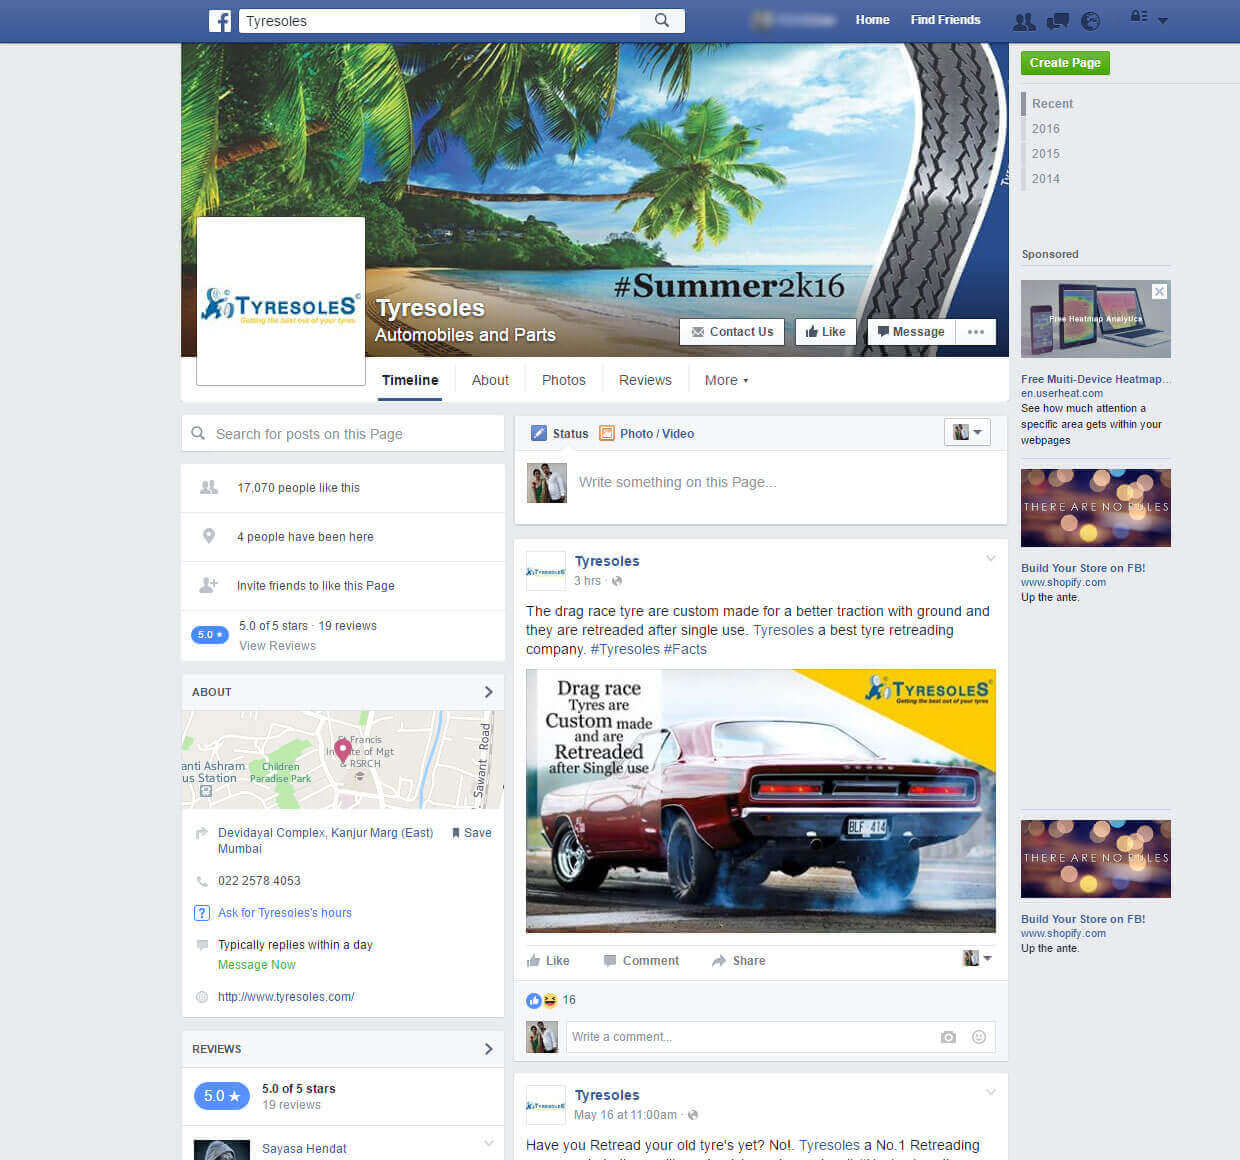The height and width of the screenshot is (1160, 1240).
Task: Click the directions arrow icon beside Devidayal Complex
Action: (202, 833)
